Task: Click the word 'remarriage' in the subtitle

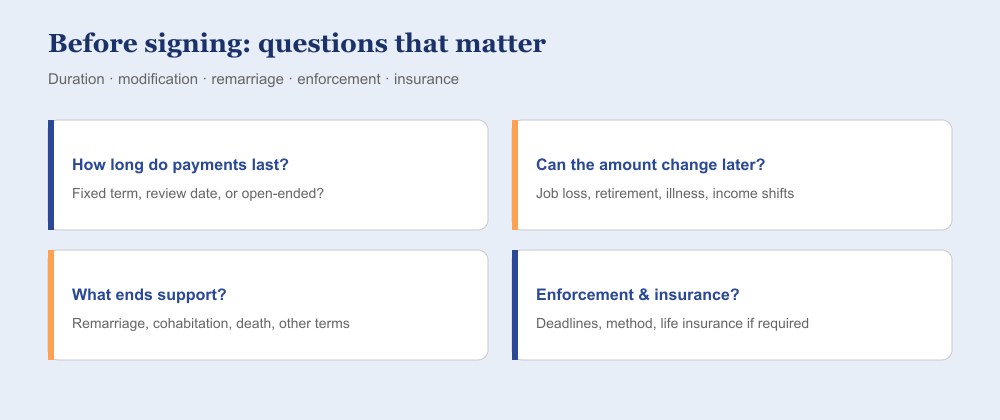Action: 247,80
